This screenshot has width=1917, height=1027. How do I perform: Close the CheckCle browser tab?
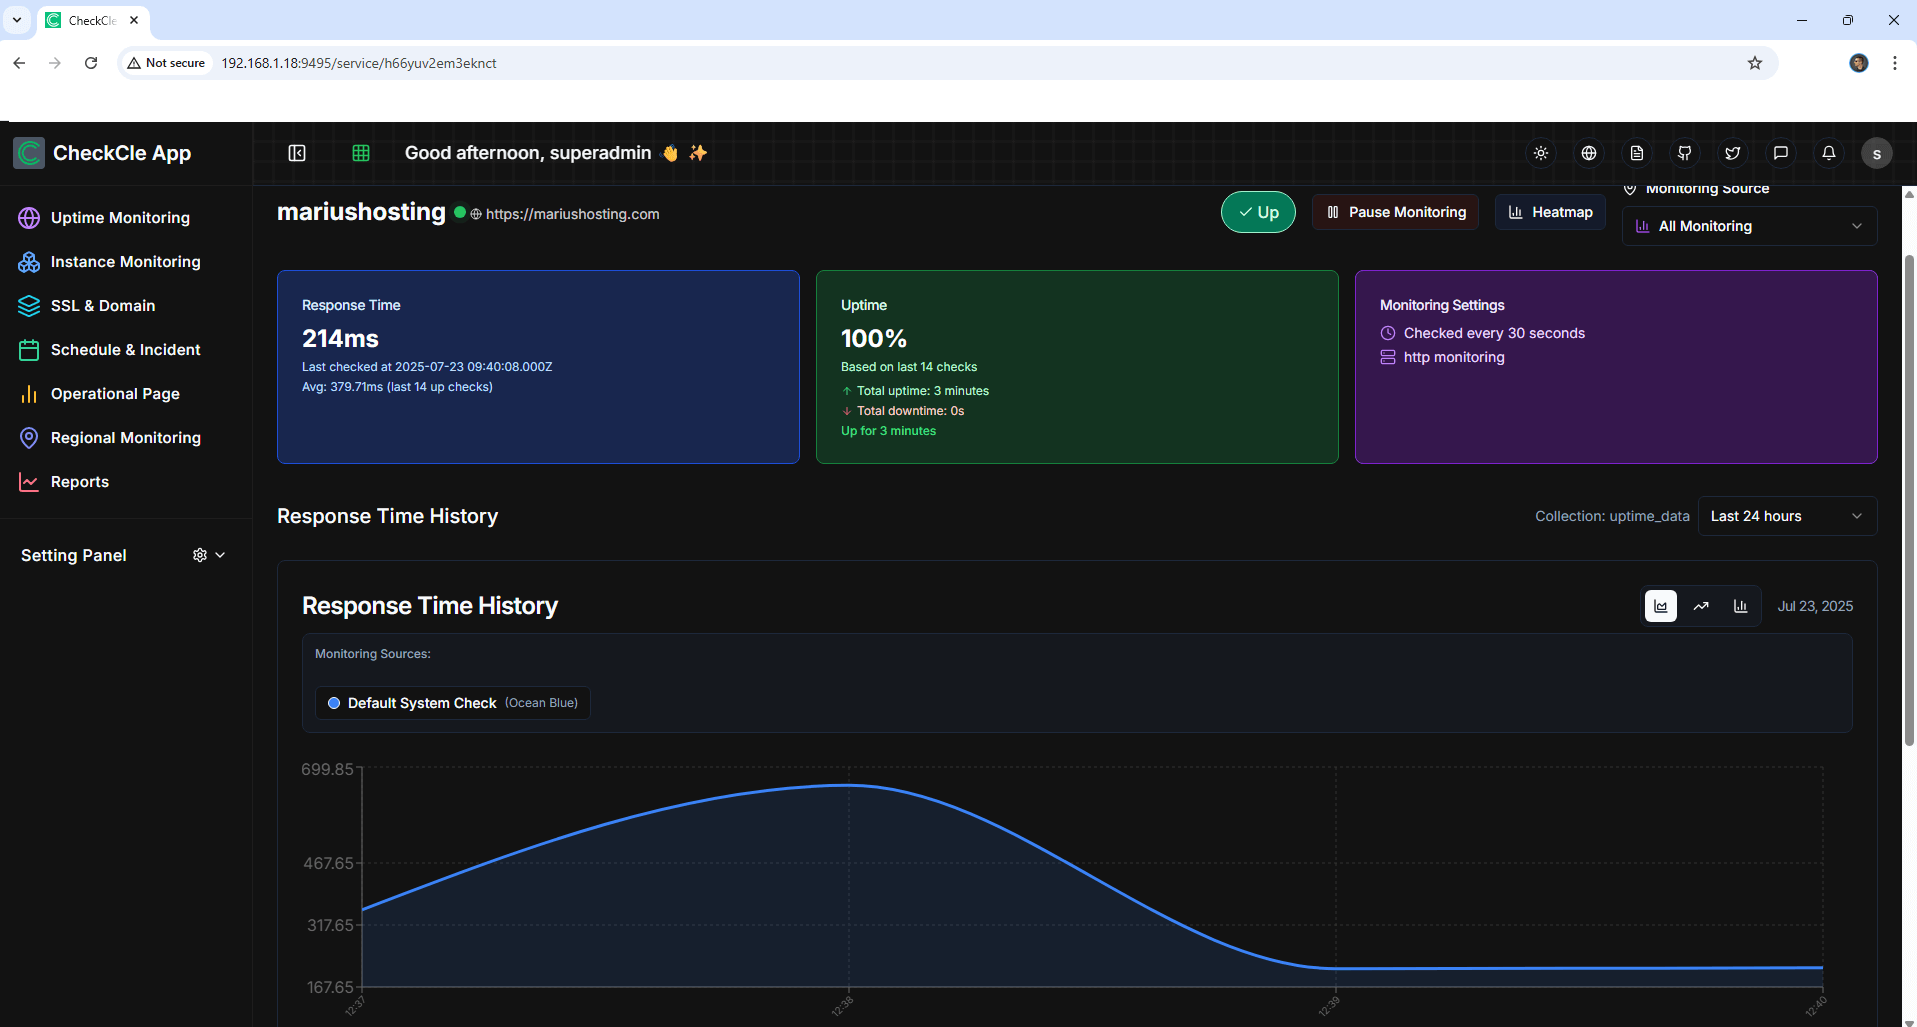pyautogui.click(x=134, y=20)
